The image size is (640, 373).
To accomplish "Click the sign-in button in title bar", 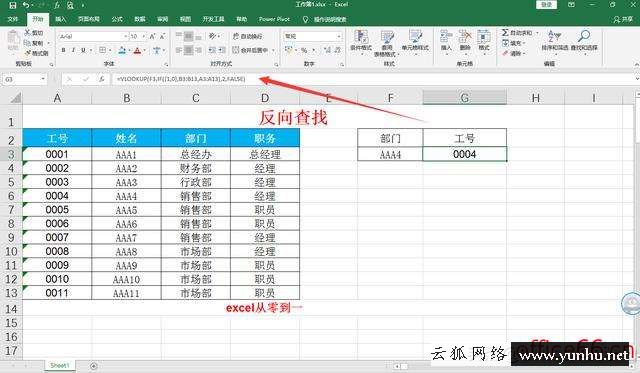I will [x=547, y=5].
